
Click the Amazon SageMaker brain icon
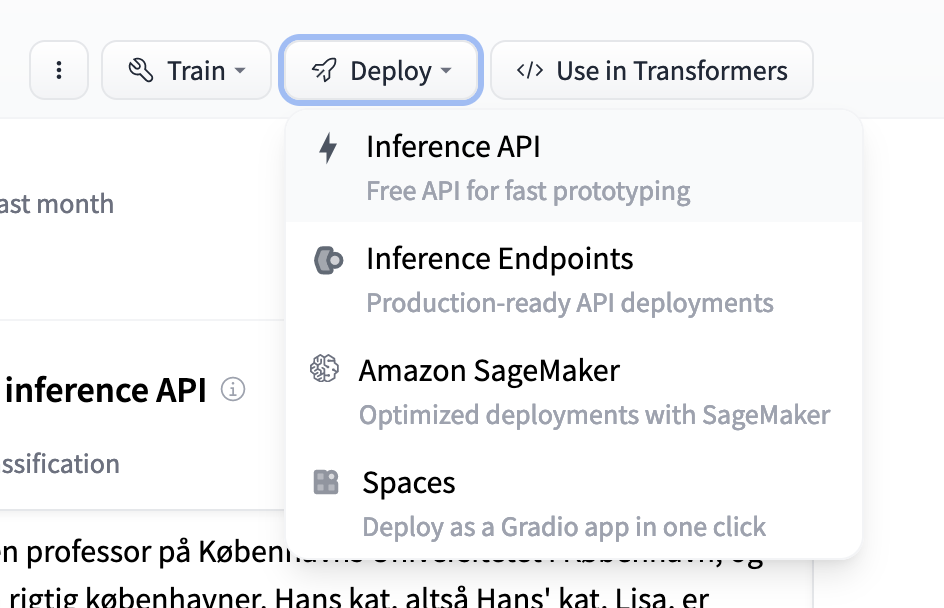[324, 370]
